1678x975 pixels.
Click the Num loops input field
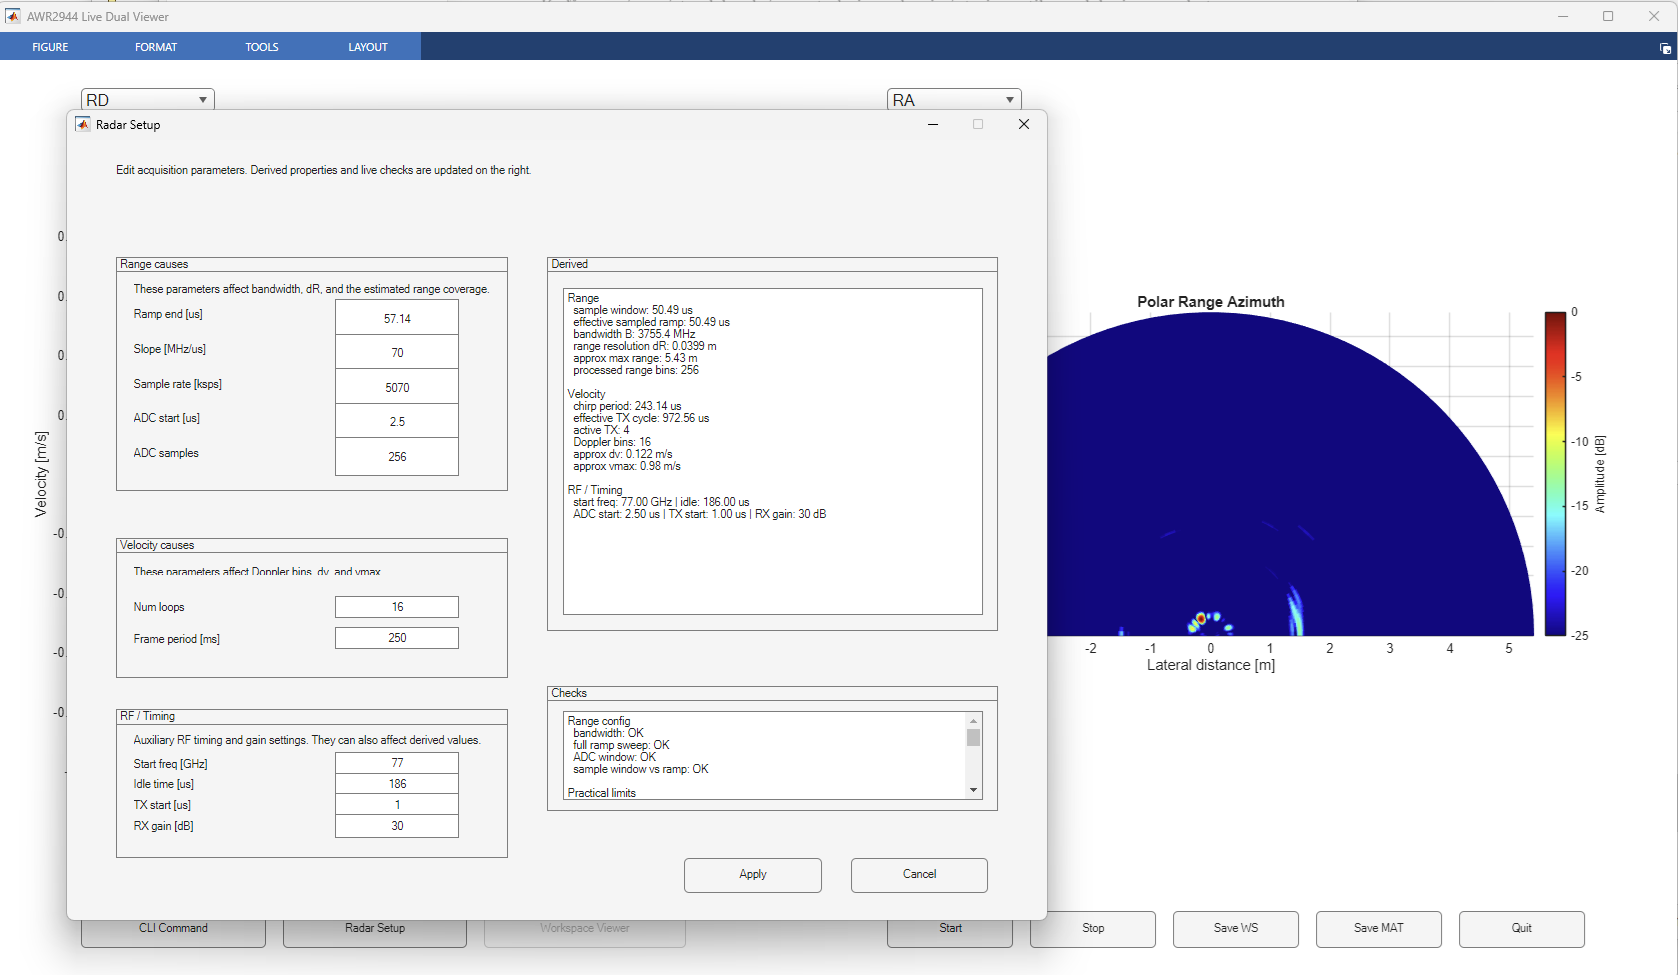tap(397, 607)
